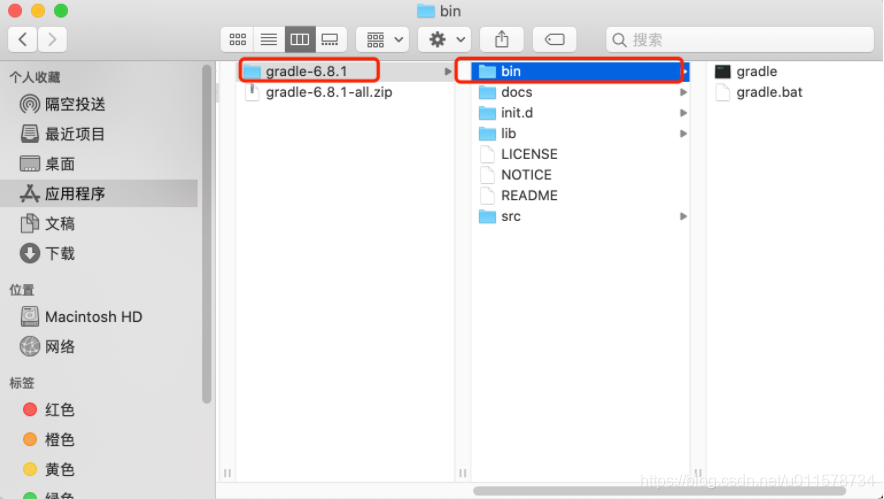Select the docs folder
The image size is (884, 499).
pos(580,92)
